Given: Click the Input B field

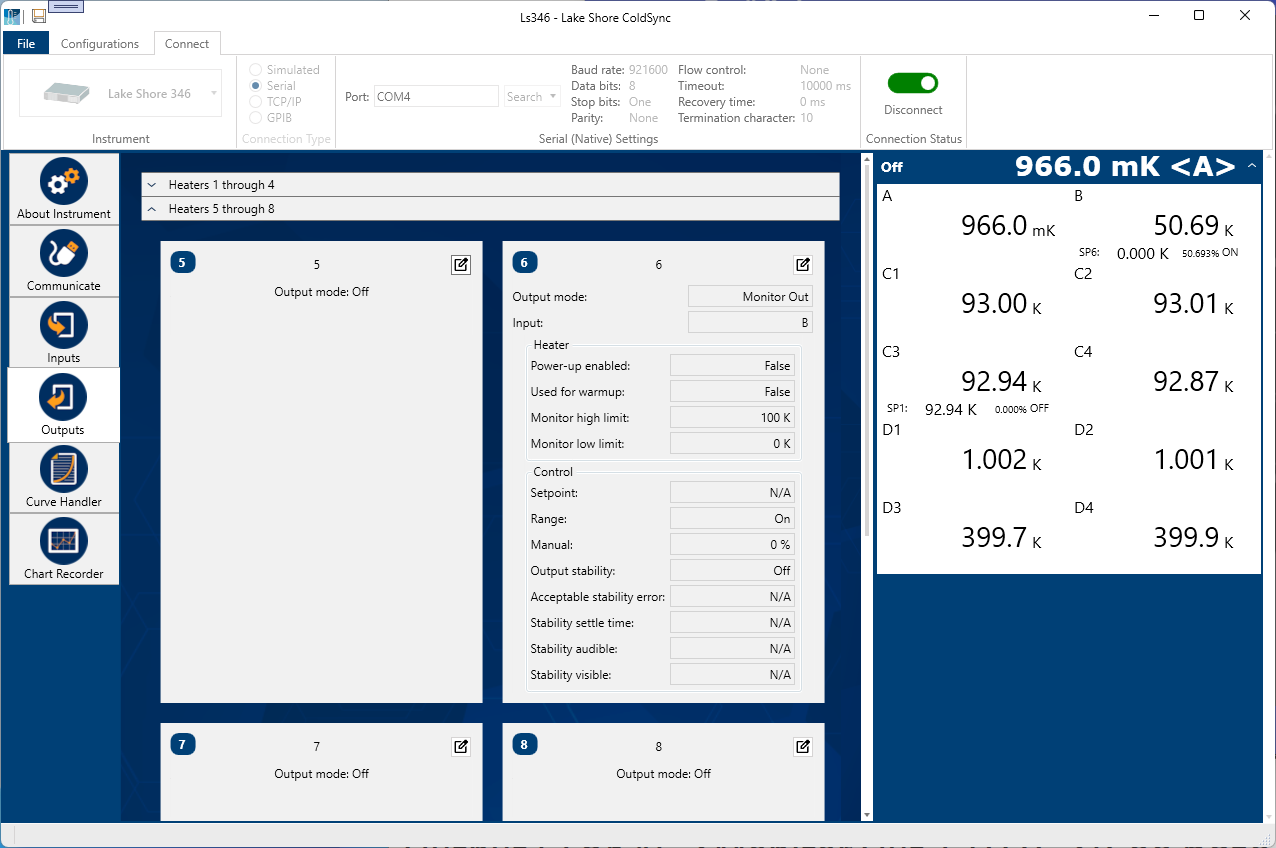Looking at the screenshot, I should click(750, 323).
